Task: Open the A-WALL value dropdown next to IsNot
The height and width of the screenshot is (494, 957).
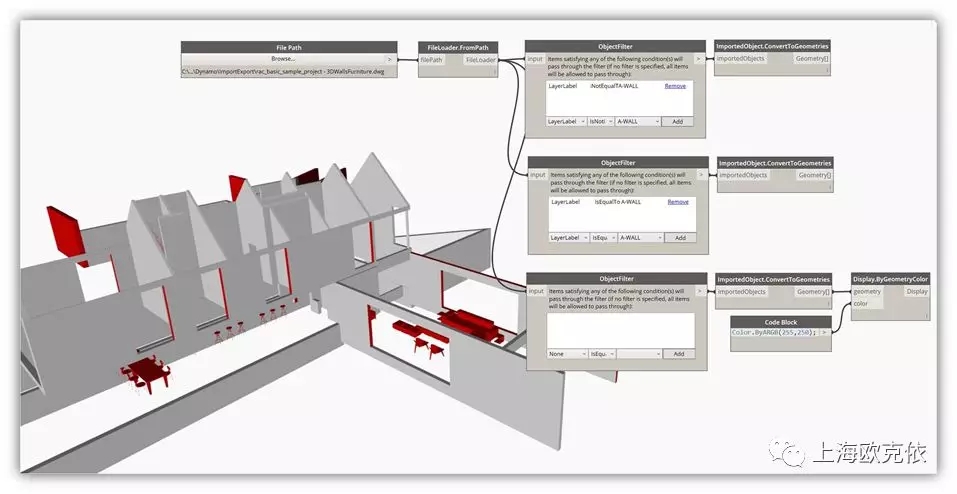Action: [638, 121]
